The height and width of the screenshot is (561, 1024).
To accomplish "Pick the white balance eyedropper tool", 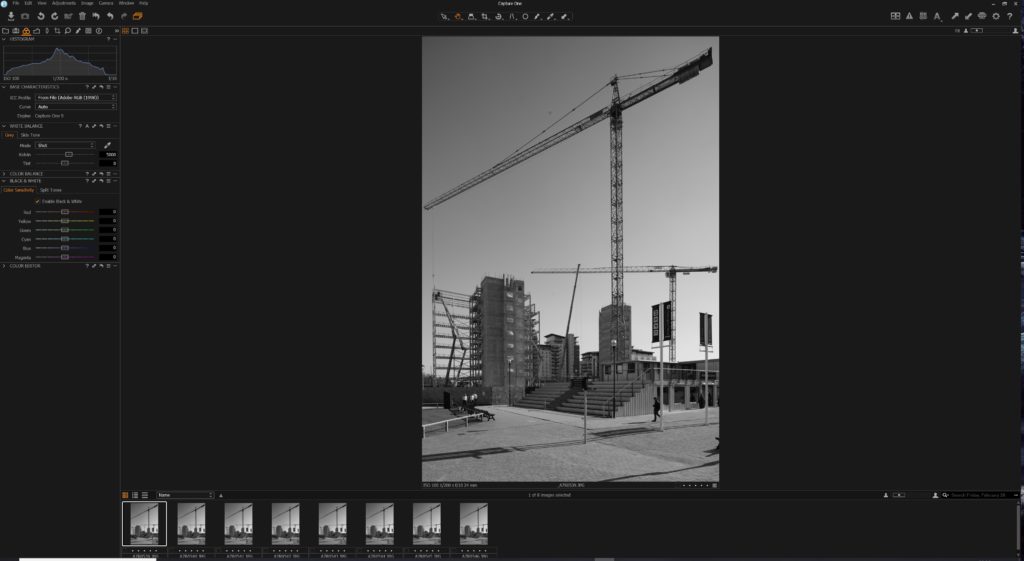I will pyautogui.click(x=107, y=145).
